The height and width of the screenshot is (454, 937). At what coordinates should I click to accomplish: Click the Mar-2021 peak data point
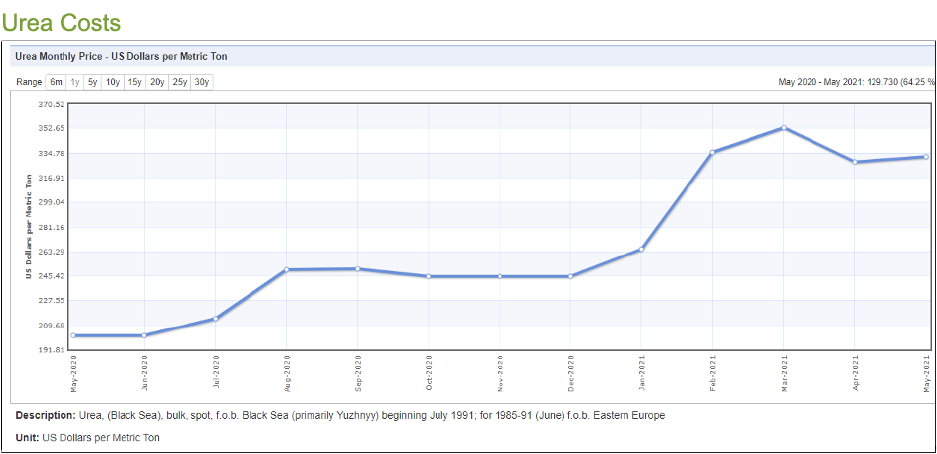(784, 128)
